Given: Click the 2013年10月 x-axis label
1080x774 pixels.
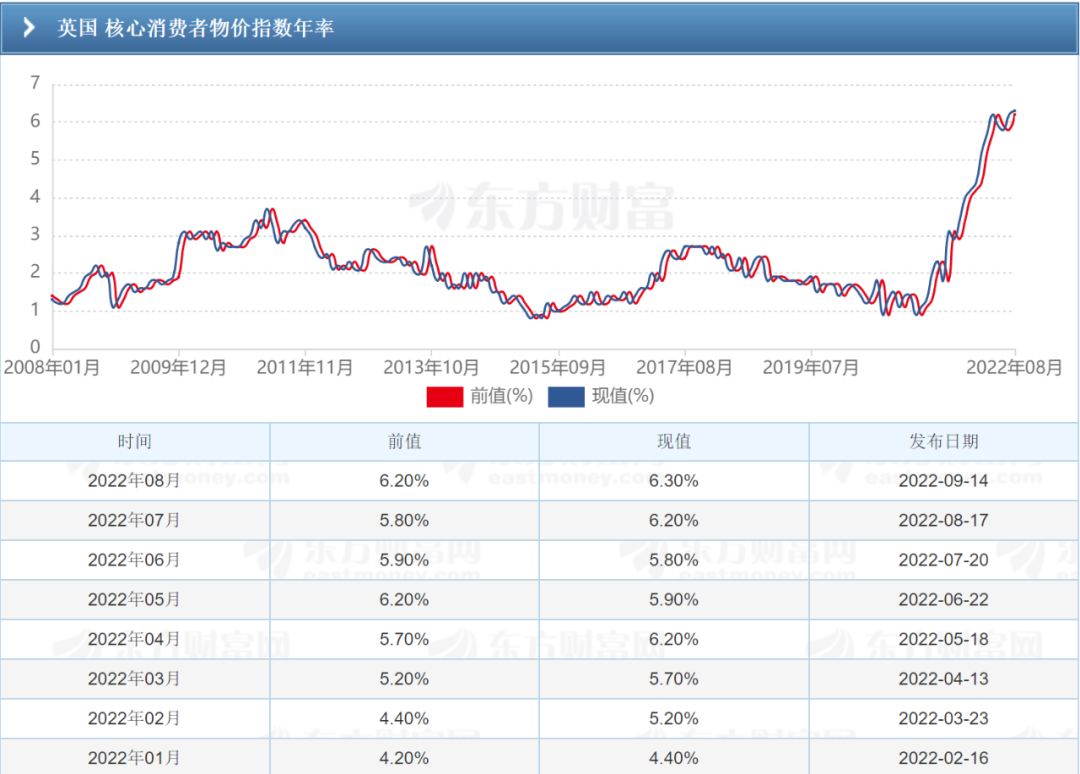Looking at the screenshot, I should 431,367.
